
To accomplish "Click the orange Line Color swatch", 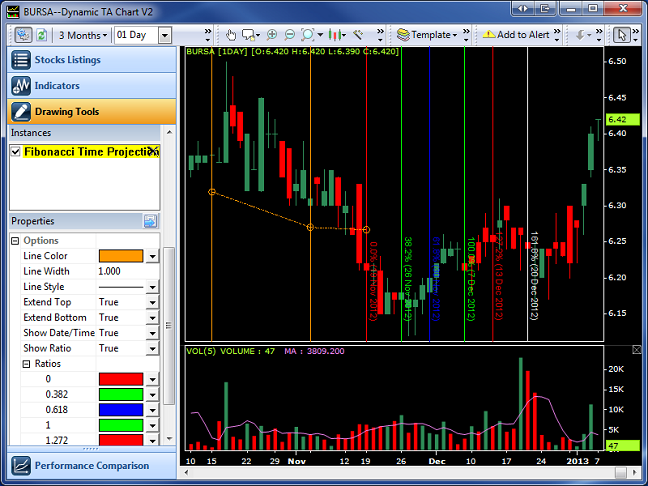I will pos(121,256).
